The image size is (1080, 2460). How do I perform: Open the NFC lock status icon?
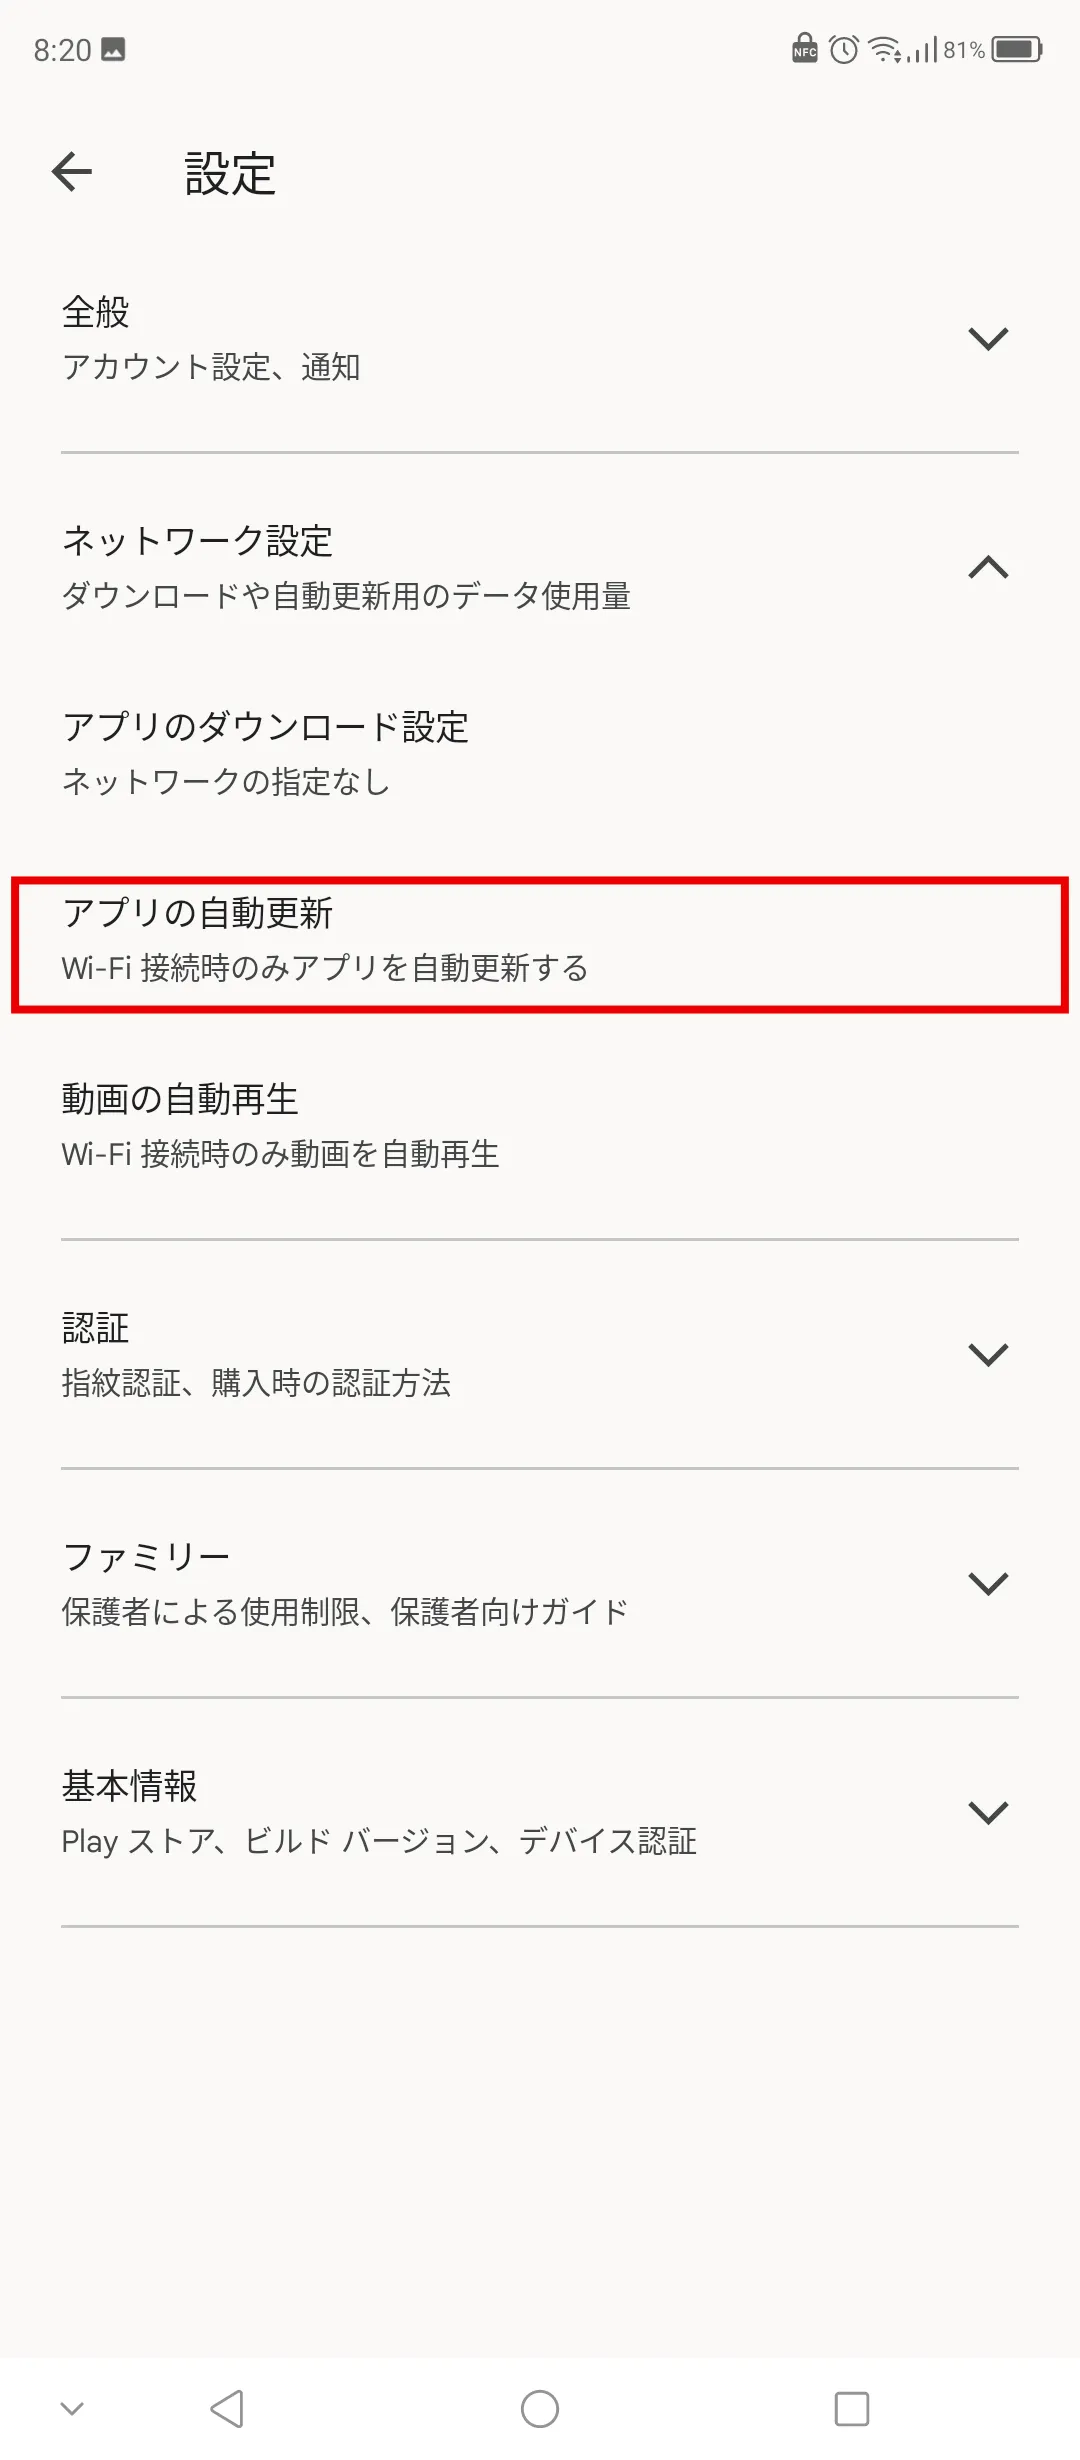point(805,48)
